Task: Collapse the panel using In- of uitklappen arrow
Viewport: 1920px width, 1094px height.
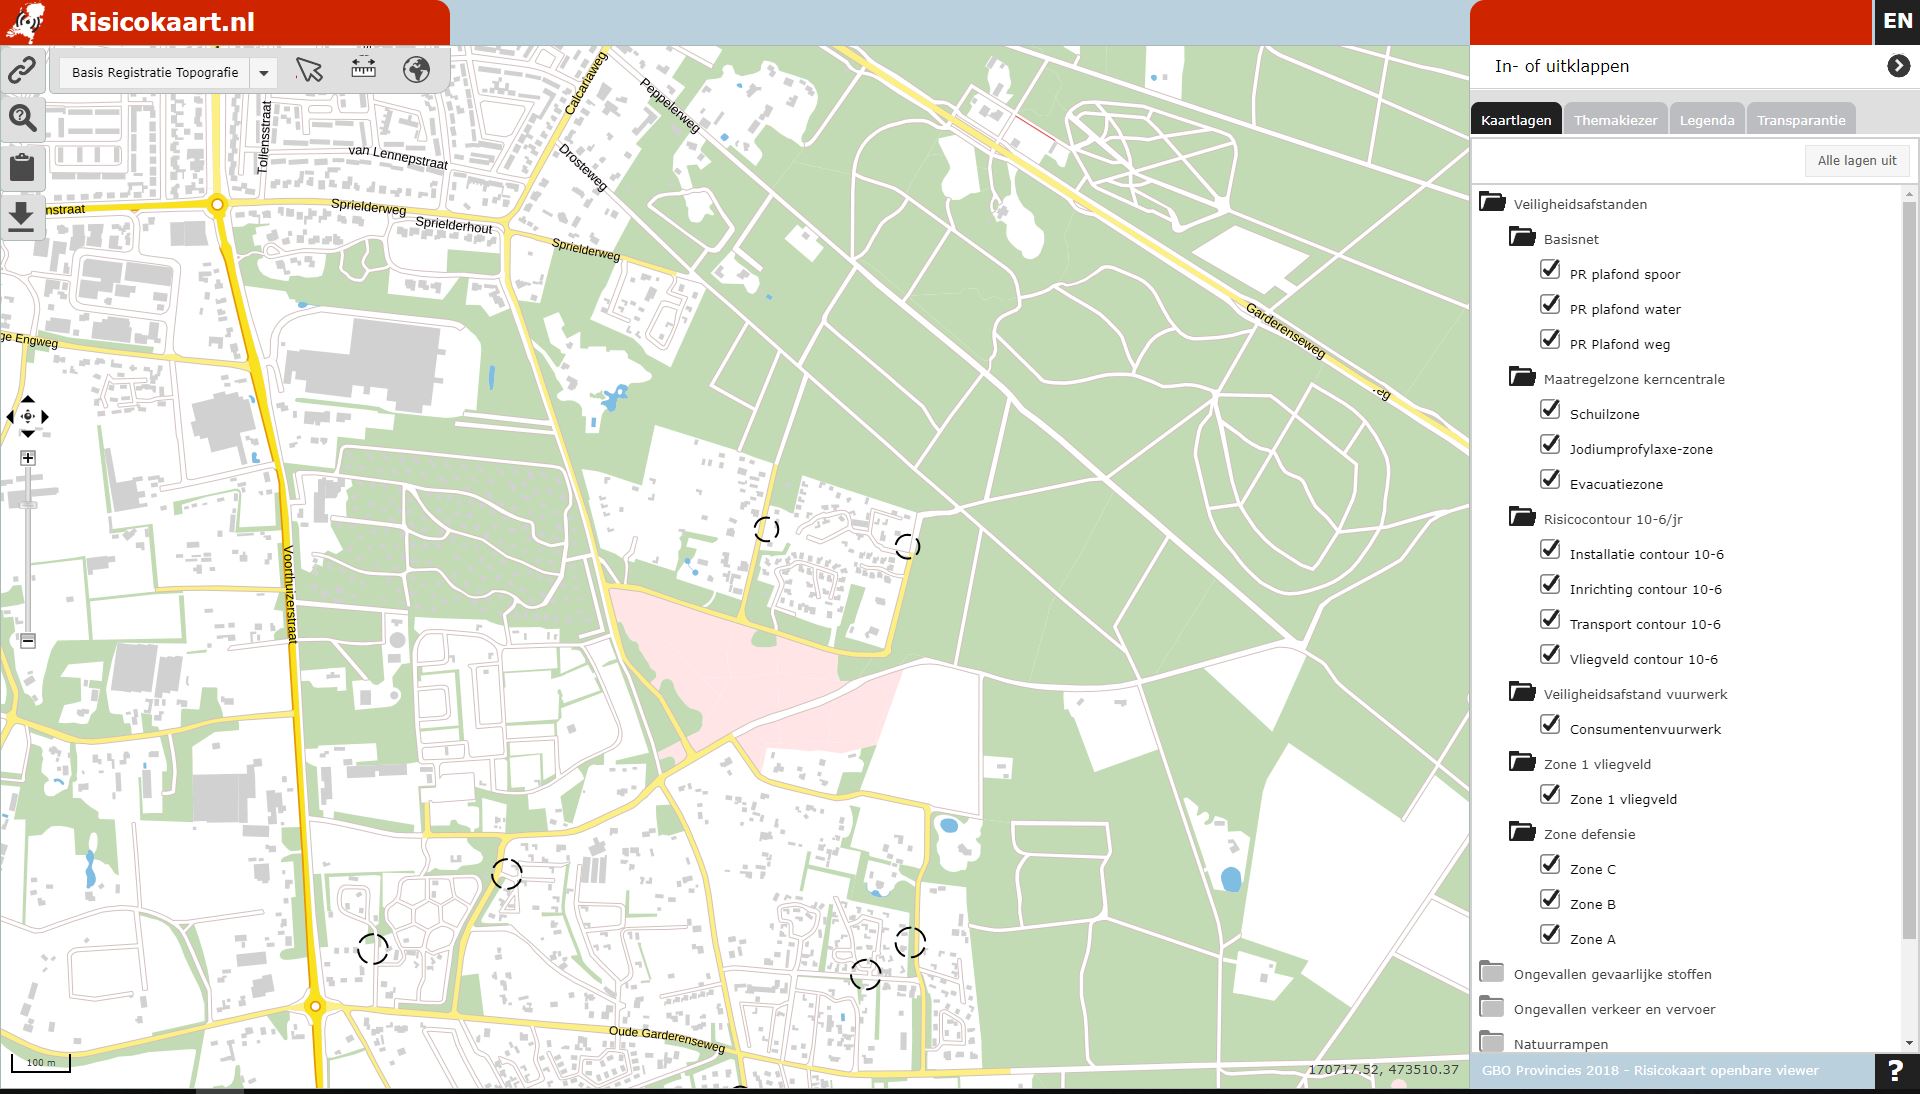Action: click(1897, 65)
